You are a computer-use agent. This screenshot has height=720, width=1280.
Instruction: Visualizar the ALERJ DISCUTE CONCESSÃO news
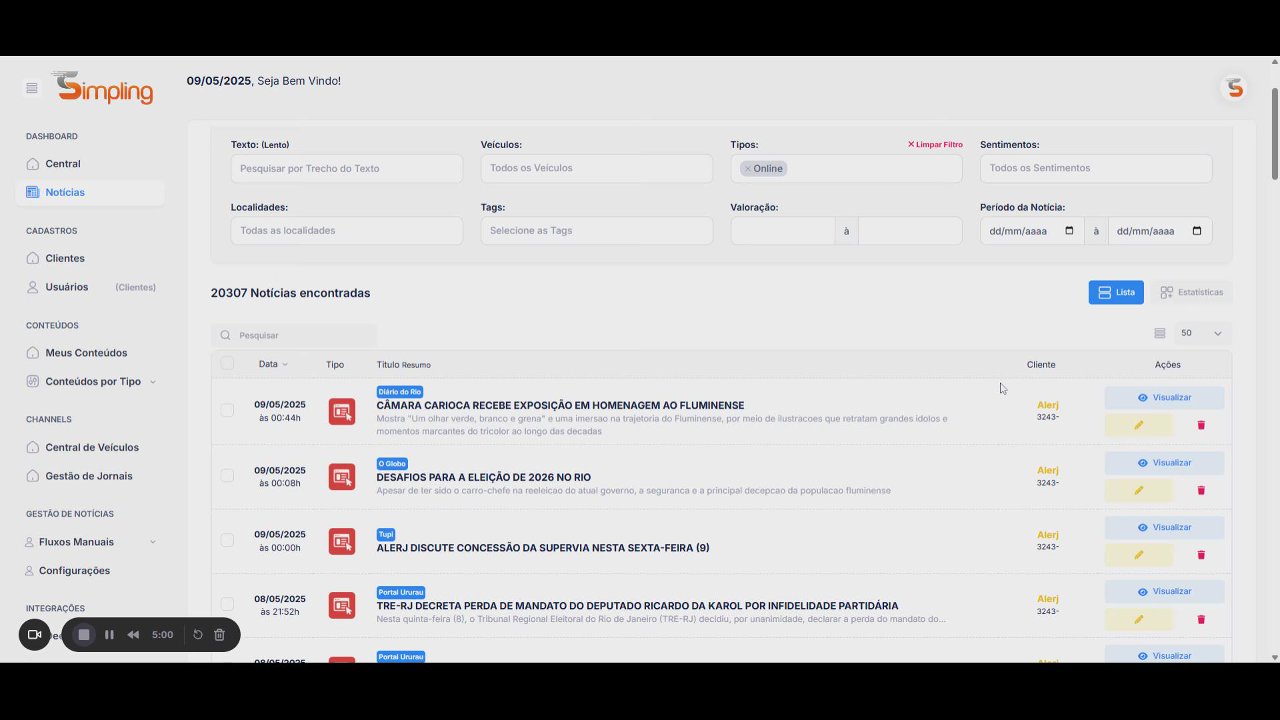coord(1164,527)
